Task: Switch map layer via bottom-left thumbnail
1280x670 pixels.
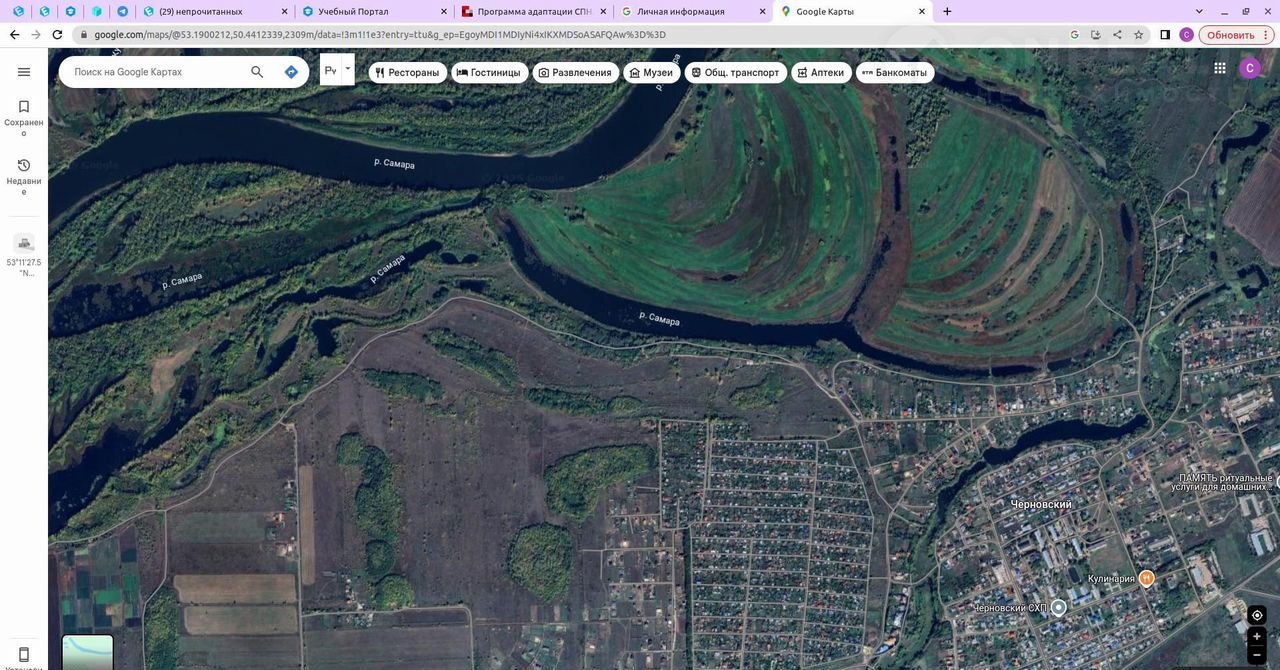Action: (x=88, y=652)
